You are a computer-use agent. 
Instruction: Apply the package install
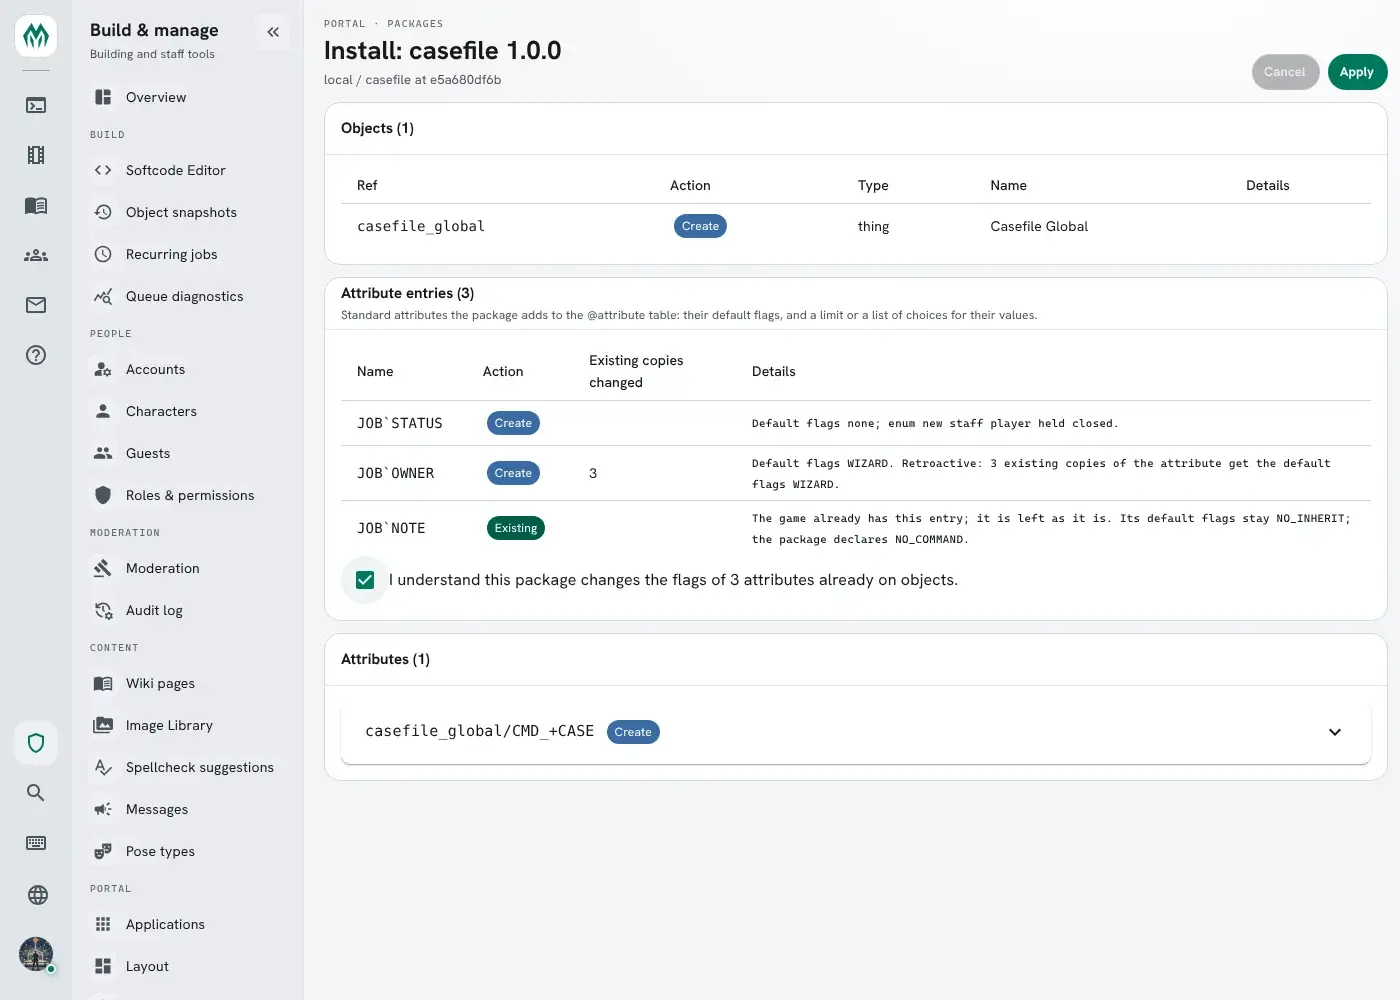click(1357, 72)
